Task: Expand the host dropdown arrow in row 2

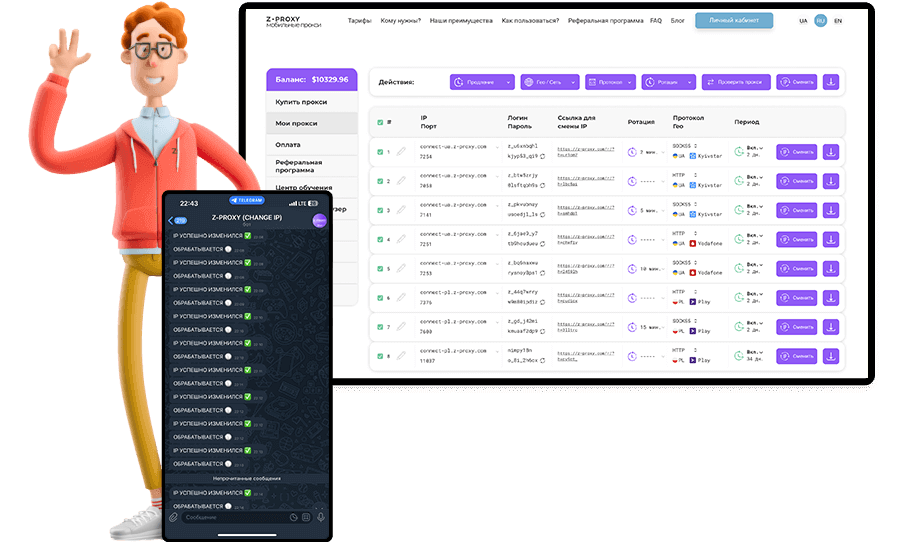Action: pyautogui.click(x=497, y=176)
